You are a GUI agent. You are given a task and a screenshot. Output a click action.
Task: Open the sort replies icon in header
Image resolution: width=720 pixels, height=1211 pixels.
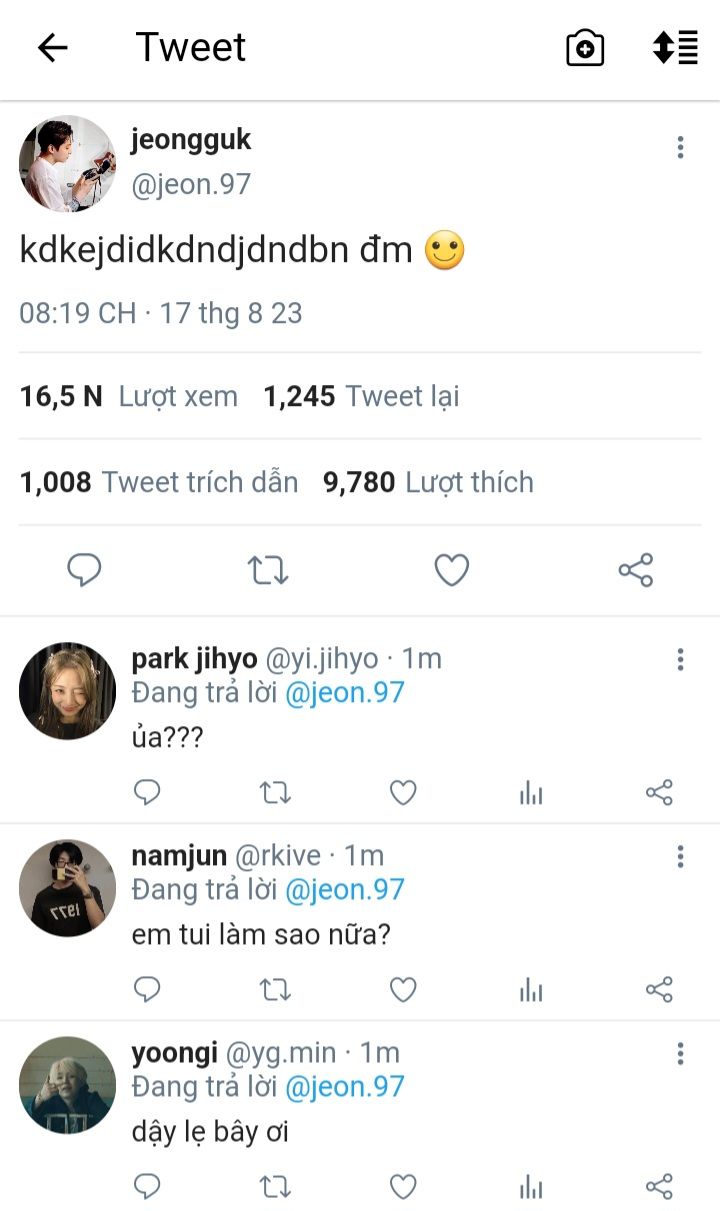coord(675,47)
